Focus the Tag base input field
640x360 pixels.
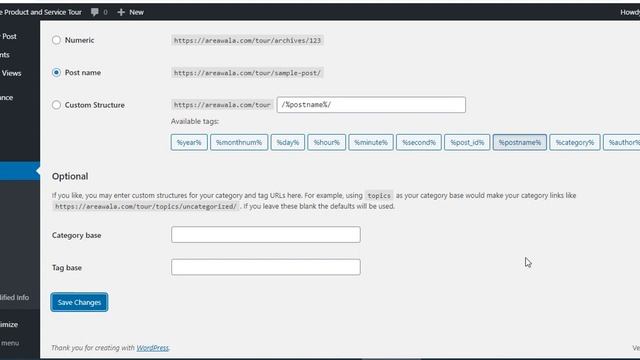click(266, 267)
